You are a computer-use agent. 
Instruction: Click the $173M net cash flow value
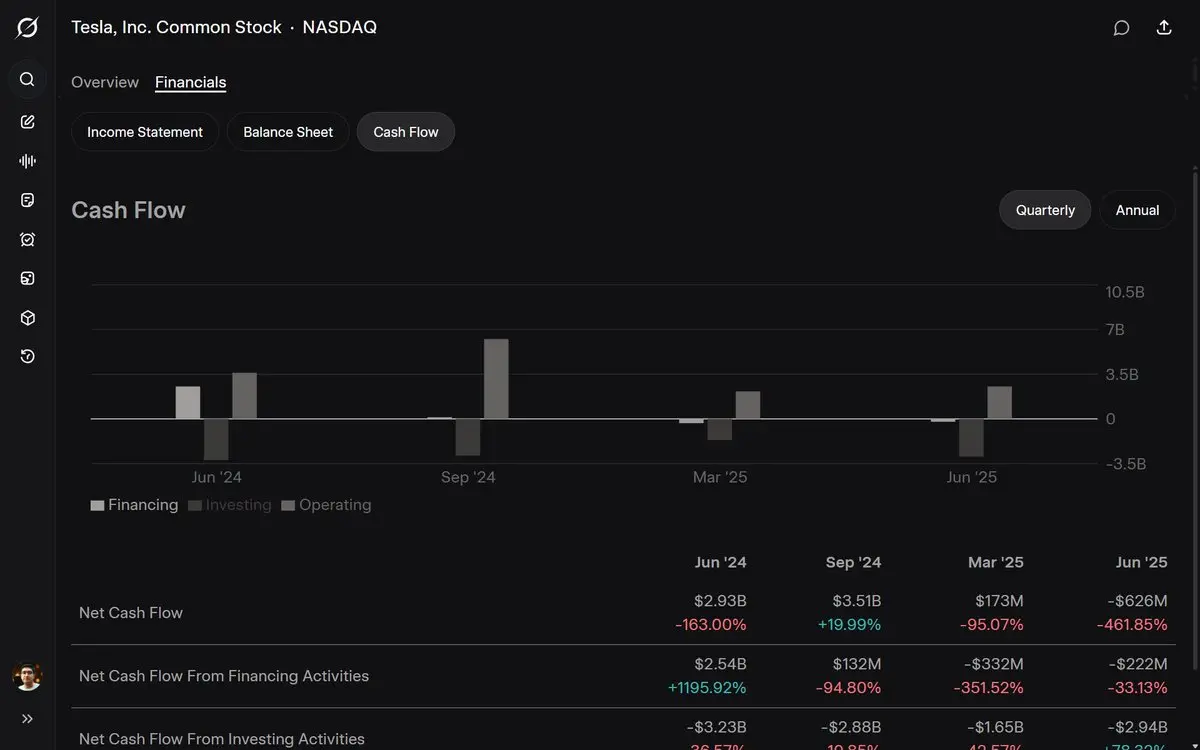click(999, 601)
